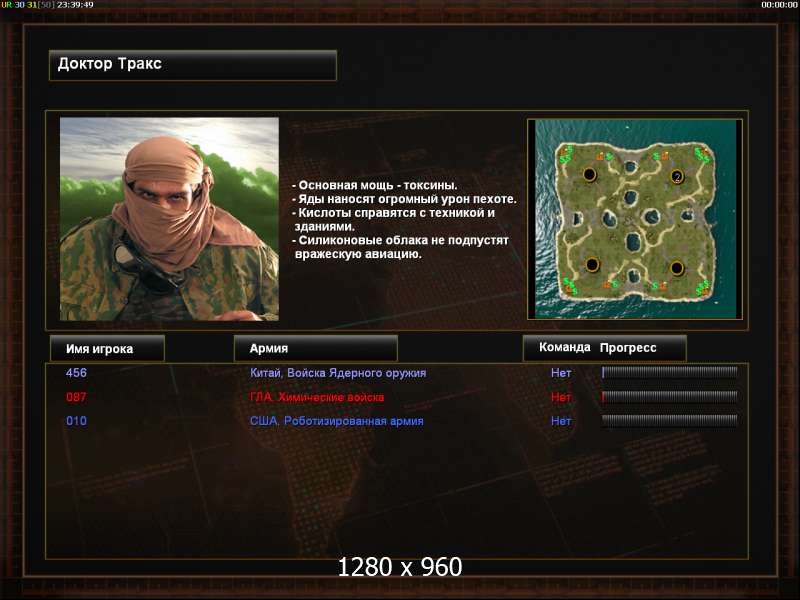Click the red progress bar for player 087
Screen dimensions: 800x600
(669, 396)
